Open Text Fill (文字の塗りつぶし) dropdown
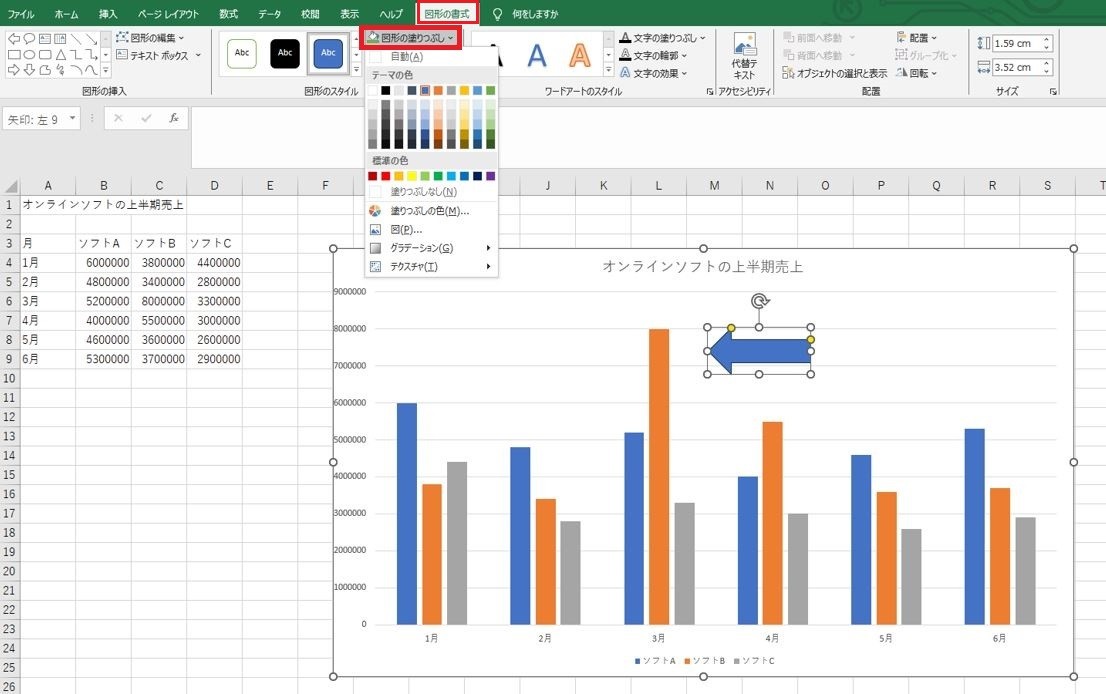The image size is (1106, 694). [x=662, y=37]
